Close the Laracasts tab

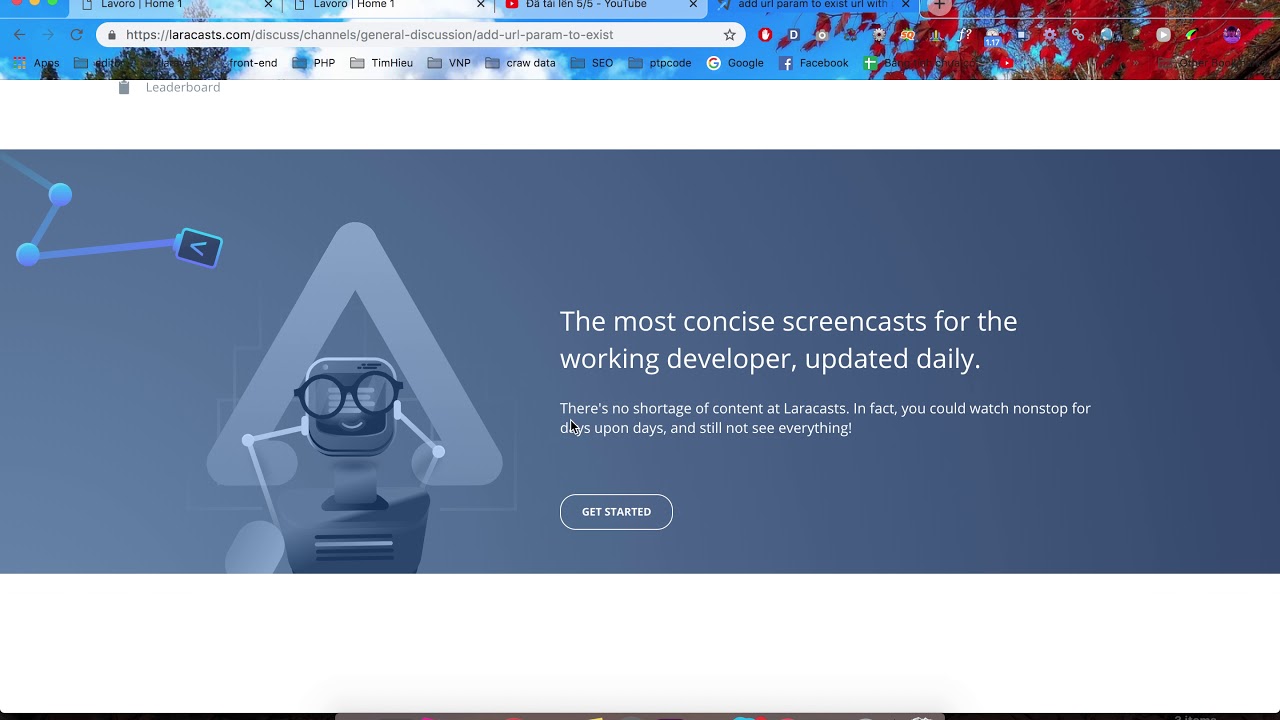tap(906, 5)
